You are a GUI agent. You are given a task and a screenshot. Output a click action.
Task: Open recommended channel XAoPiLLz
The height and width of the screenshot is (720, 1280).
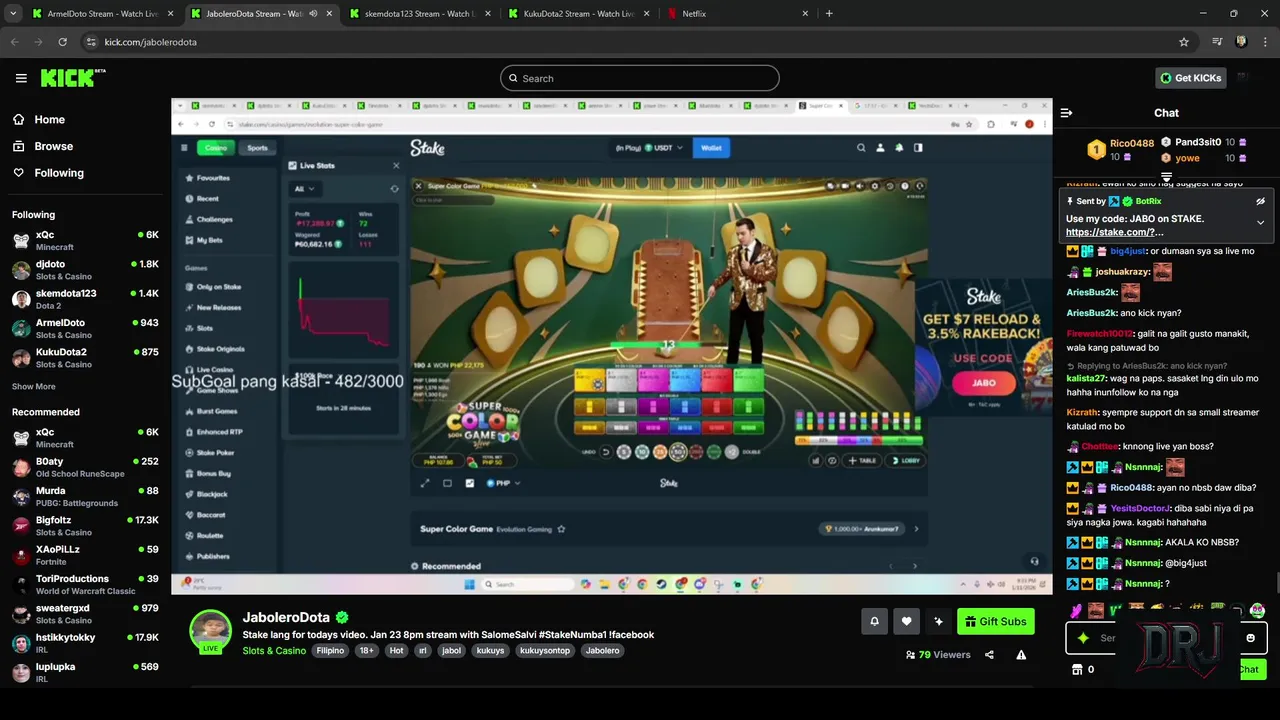(x=85, y=555)
